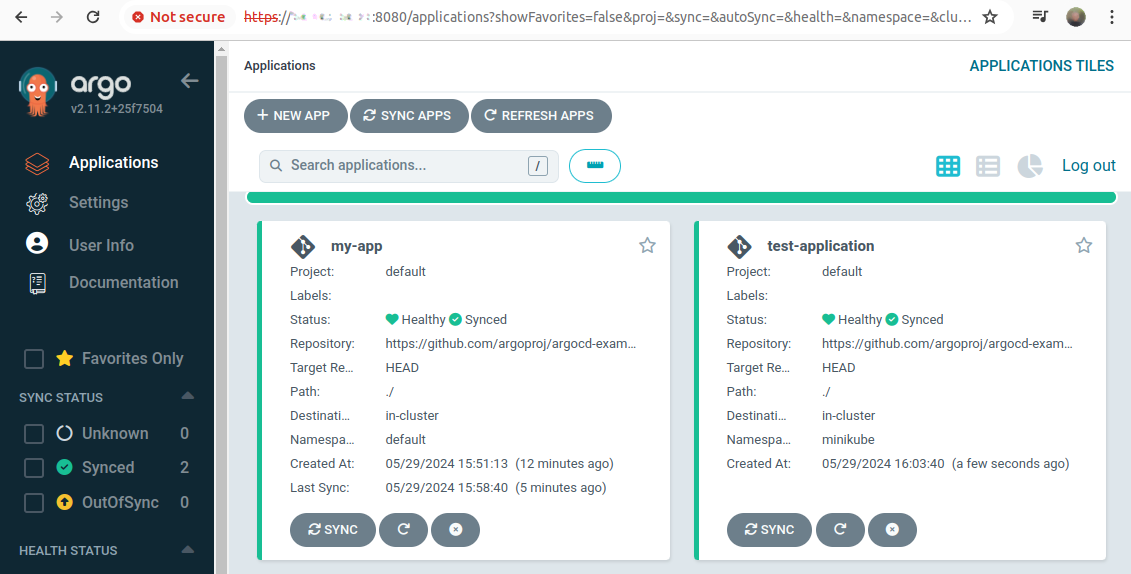Click the New App button
Image resolution: width=1131 pixels, height=574 pixels.
coord(295,116)
